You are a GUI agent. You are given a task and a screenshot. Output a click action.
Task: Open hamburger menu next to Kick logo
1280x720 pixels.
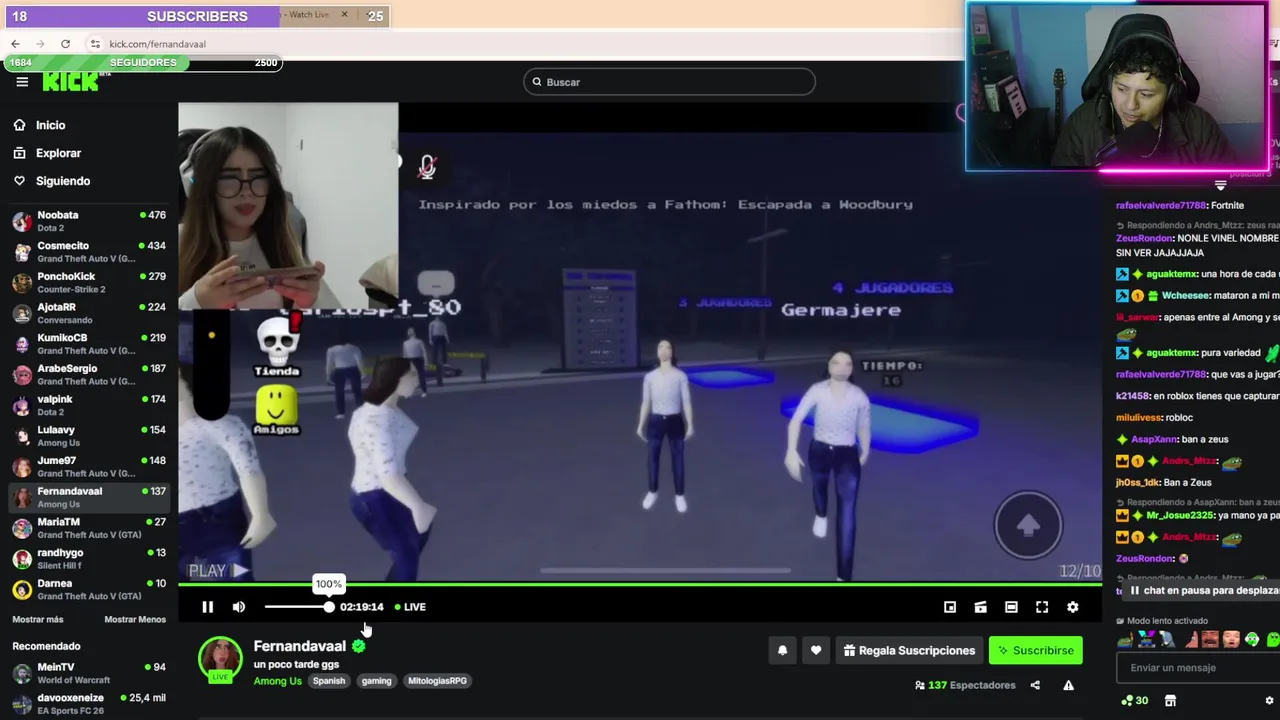pos(22,82)
